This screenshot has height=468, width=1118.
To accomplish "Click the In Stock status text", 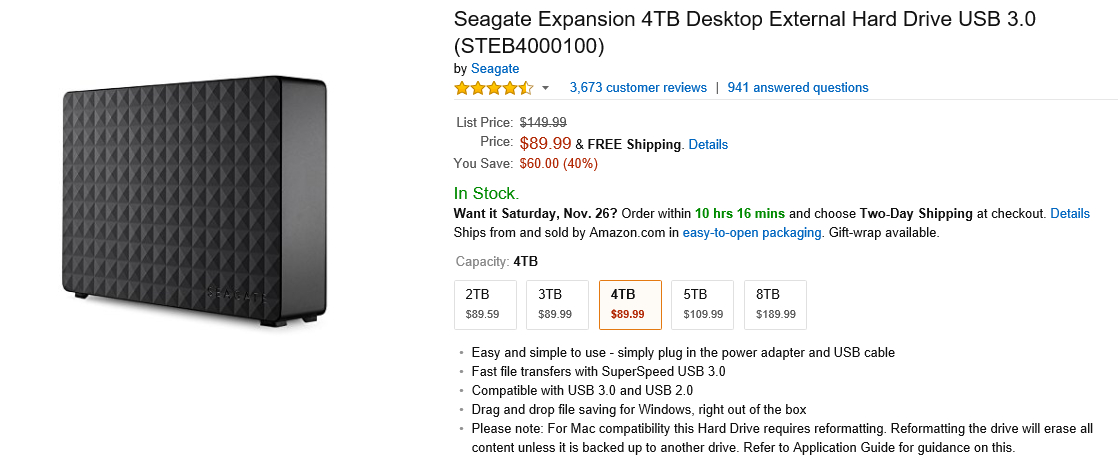I will click(486, 193).
